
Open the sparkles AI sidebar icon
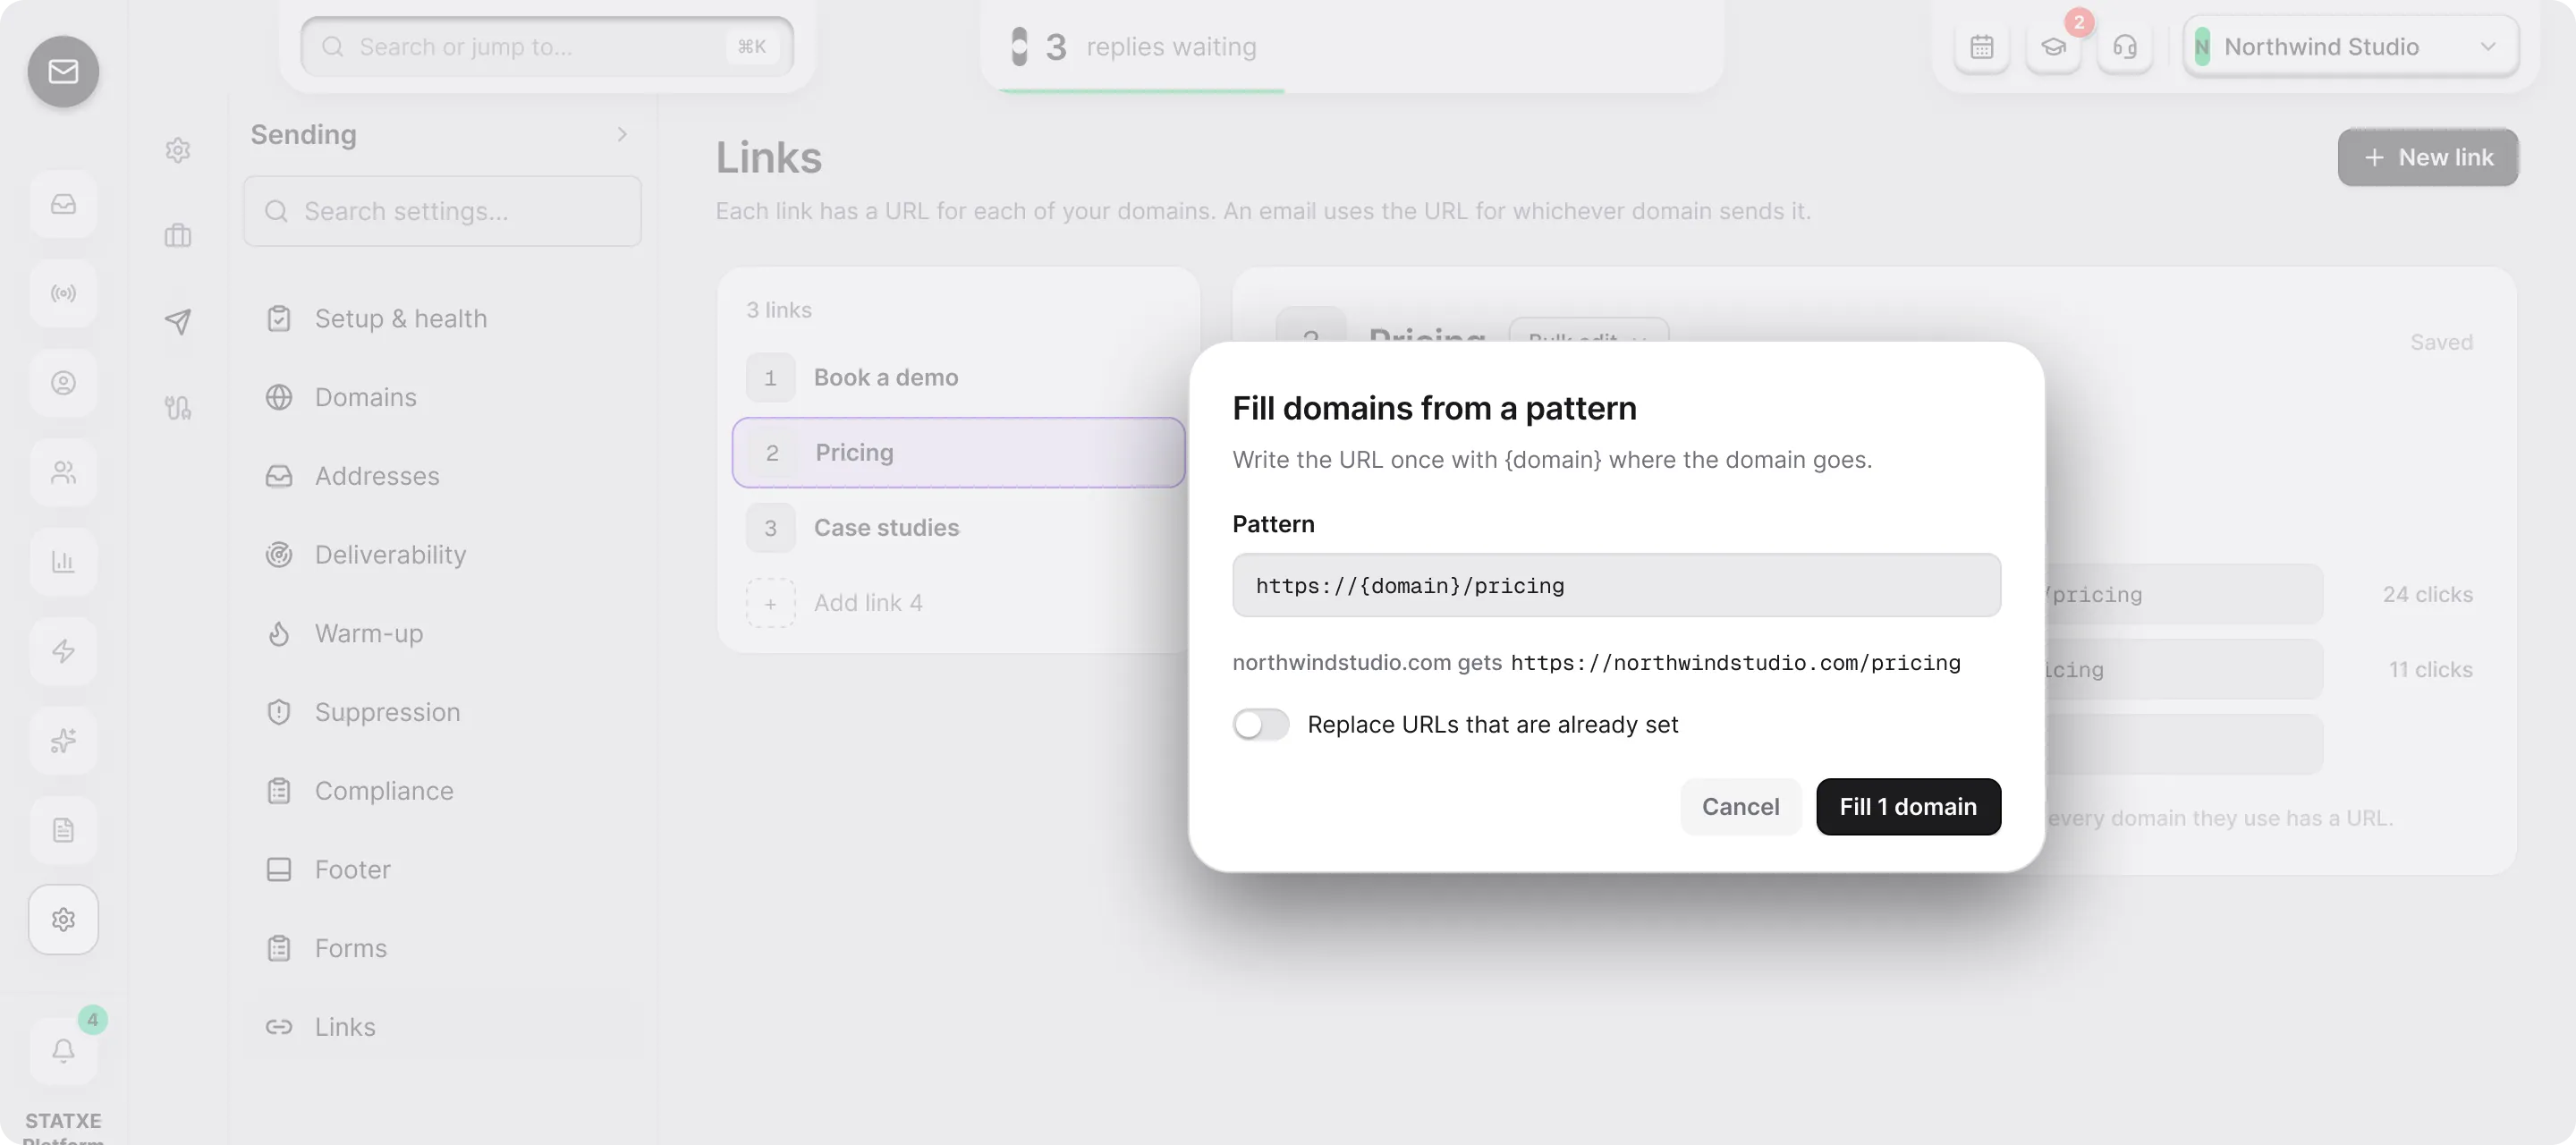(63, 740)
